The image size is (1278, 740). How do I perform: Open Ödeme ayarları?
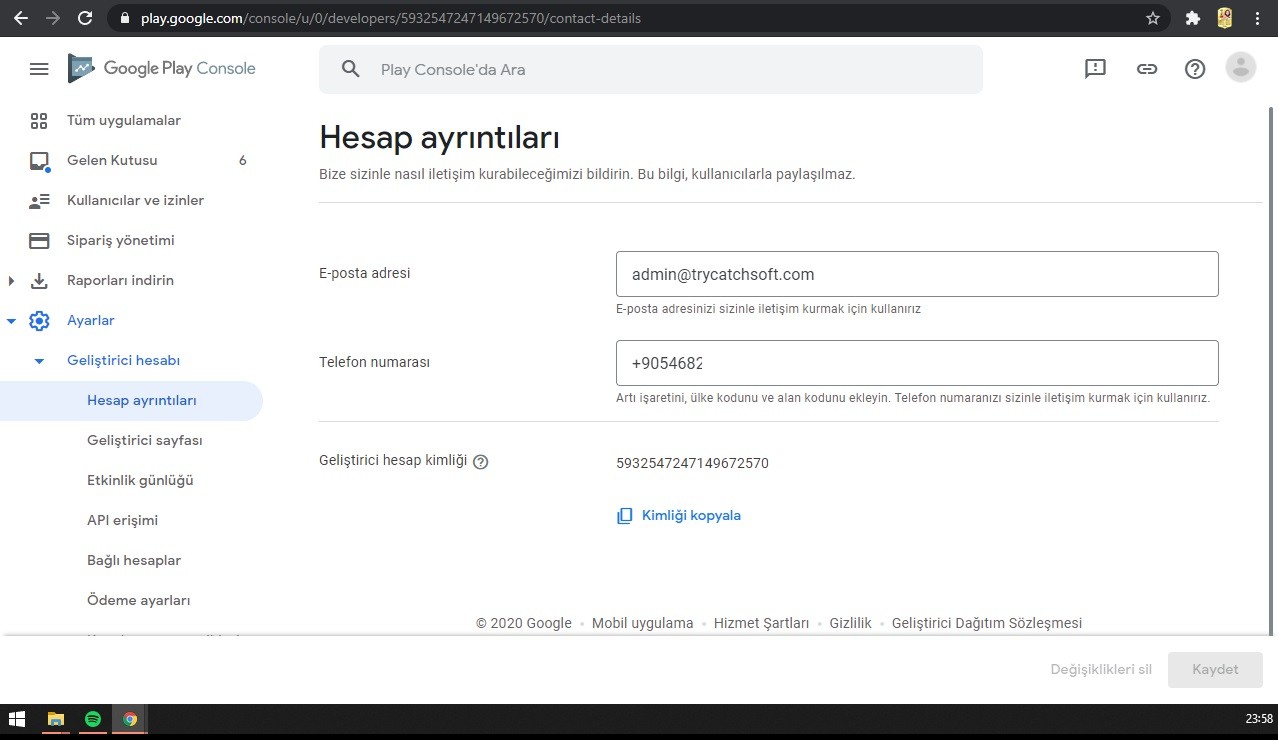pyautogui.click(x=138, y=601)
